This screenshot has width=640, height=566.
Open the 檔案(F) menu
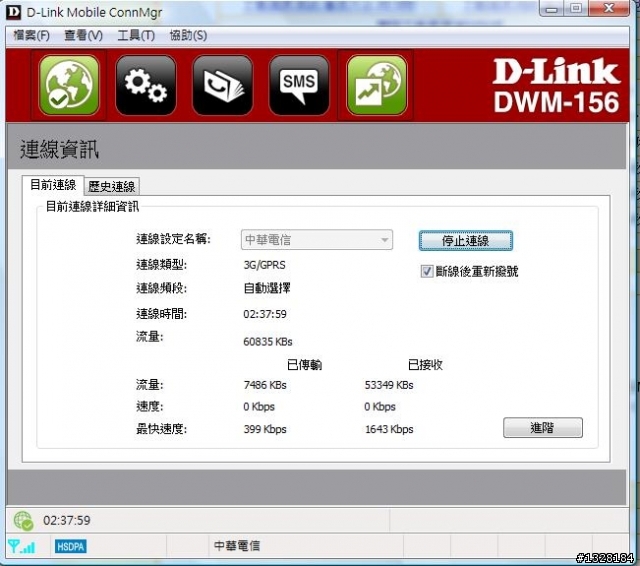[x=31, y=36]
